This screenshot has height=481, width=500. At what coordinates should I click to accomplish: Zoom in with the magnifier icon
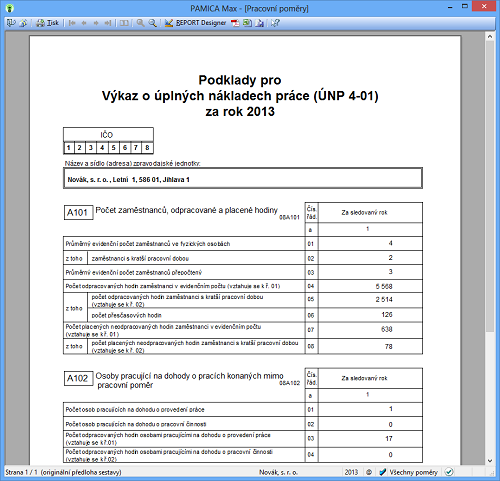140,23
